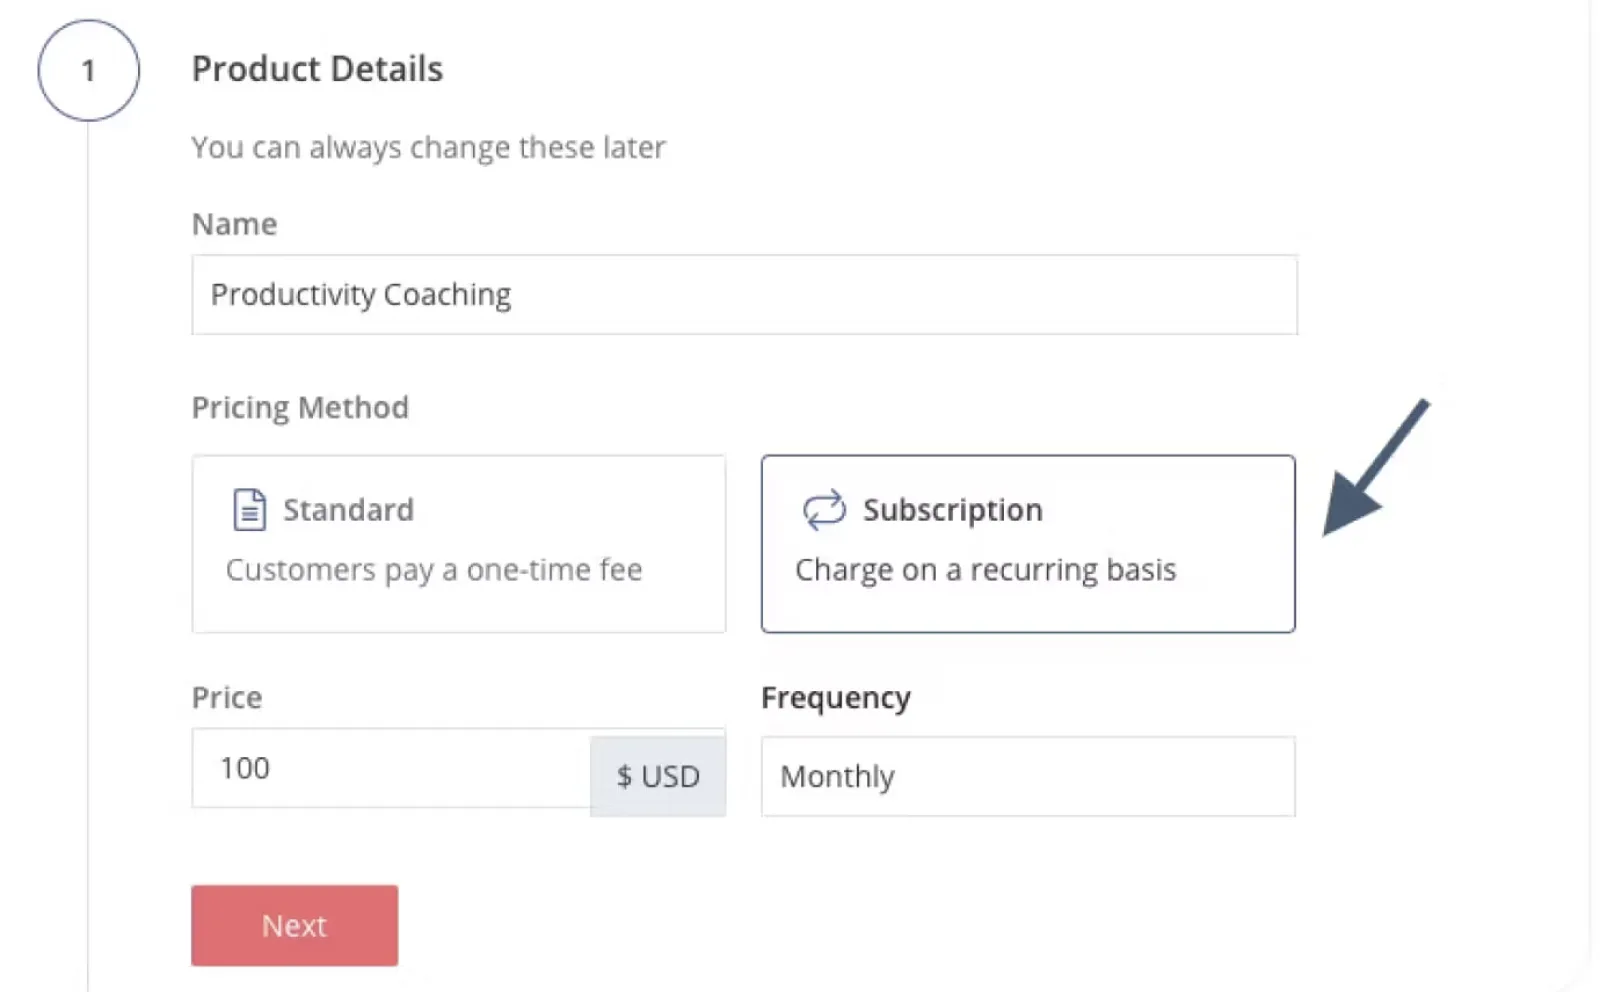Screen dimensions: 1600x992
Task: Click the Price label
Action: (x=227, y=698)
